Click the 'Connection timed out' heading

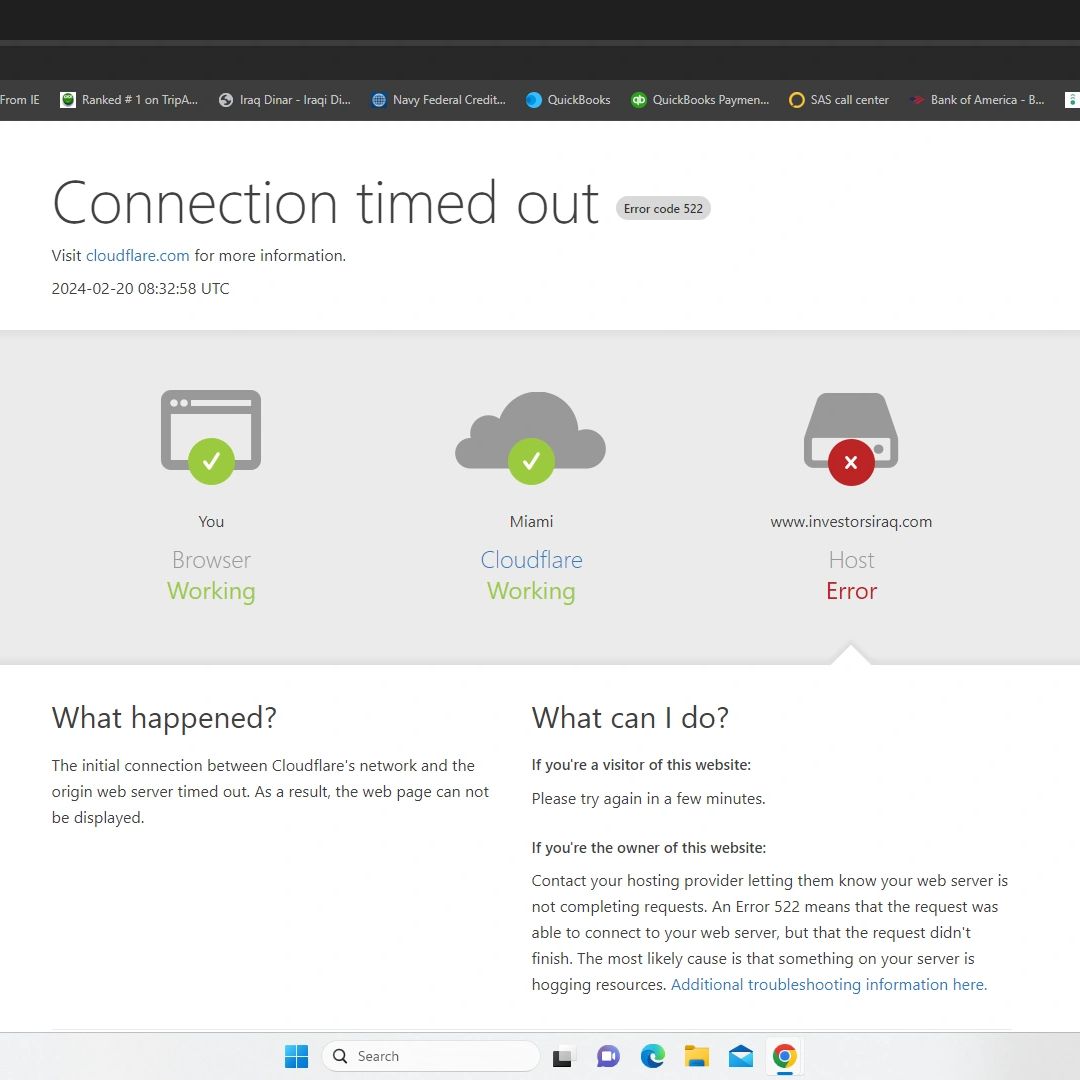tap(326, 203)
